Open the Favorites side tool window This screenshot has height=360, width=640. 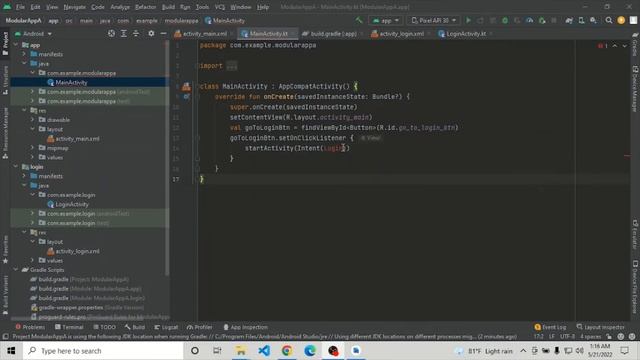point(5,250)
